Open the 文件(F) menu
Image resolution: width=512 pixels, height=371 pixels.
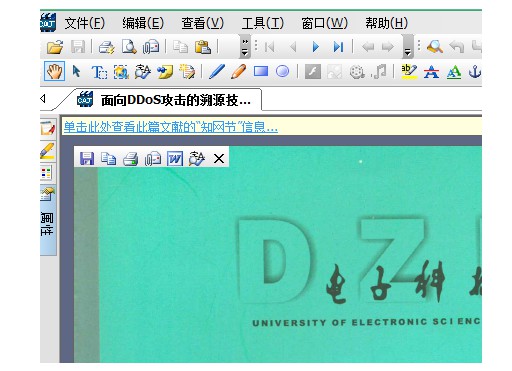click(85, 23)
